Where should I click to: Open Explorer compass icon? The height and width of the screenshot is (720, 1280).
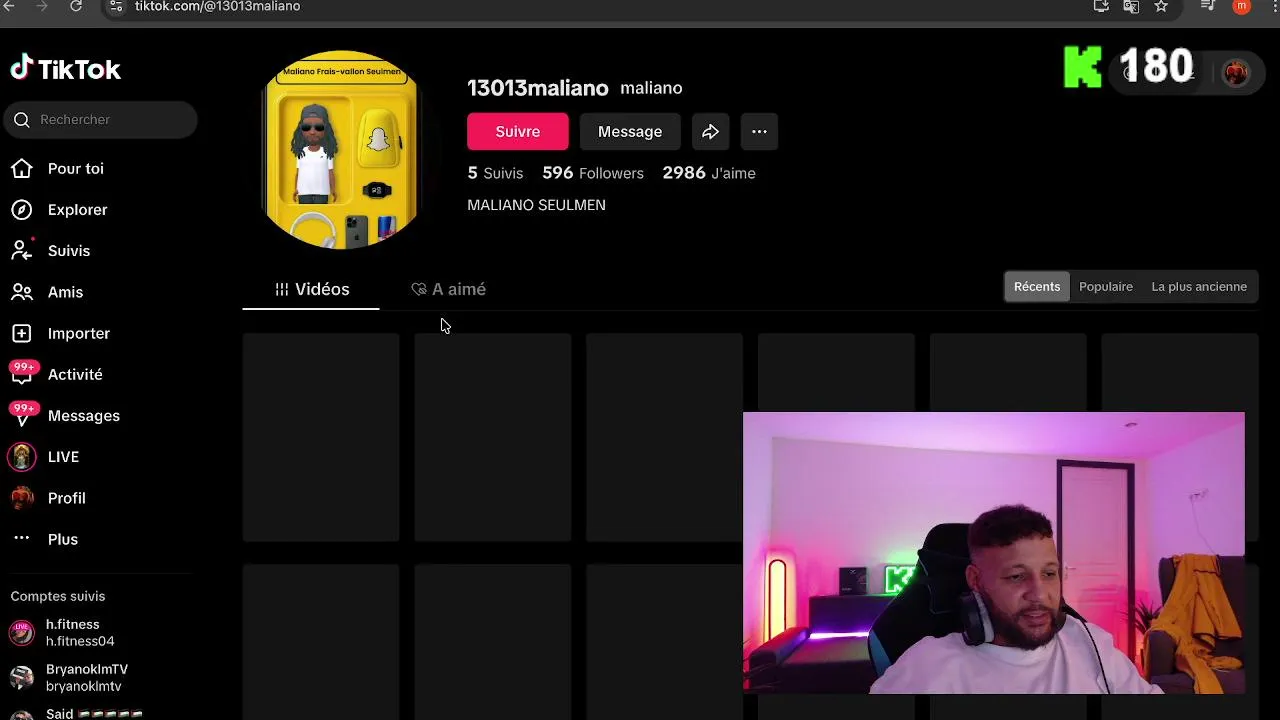[22, 210]
